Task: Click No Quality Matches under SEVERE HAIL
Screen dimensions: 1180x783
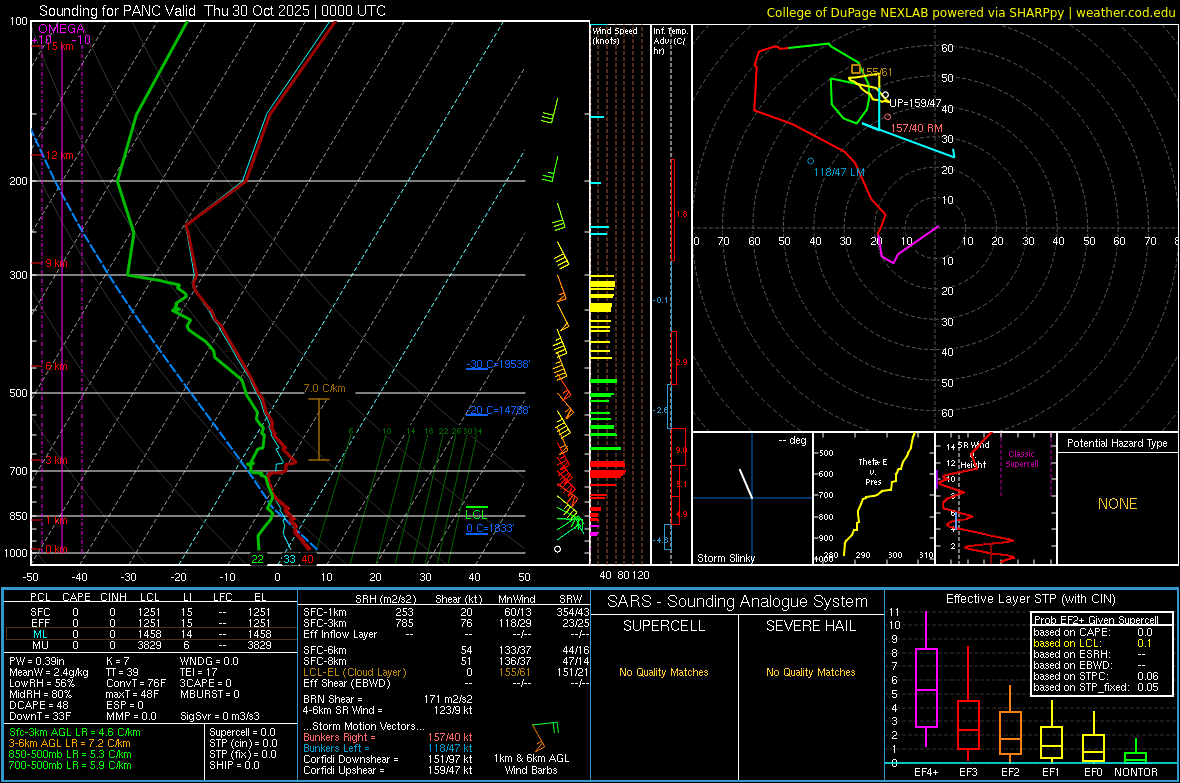Action: click(810, 672)
